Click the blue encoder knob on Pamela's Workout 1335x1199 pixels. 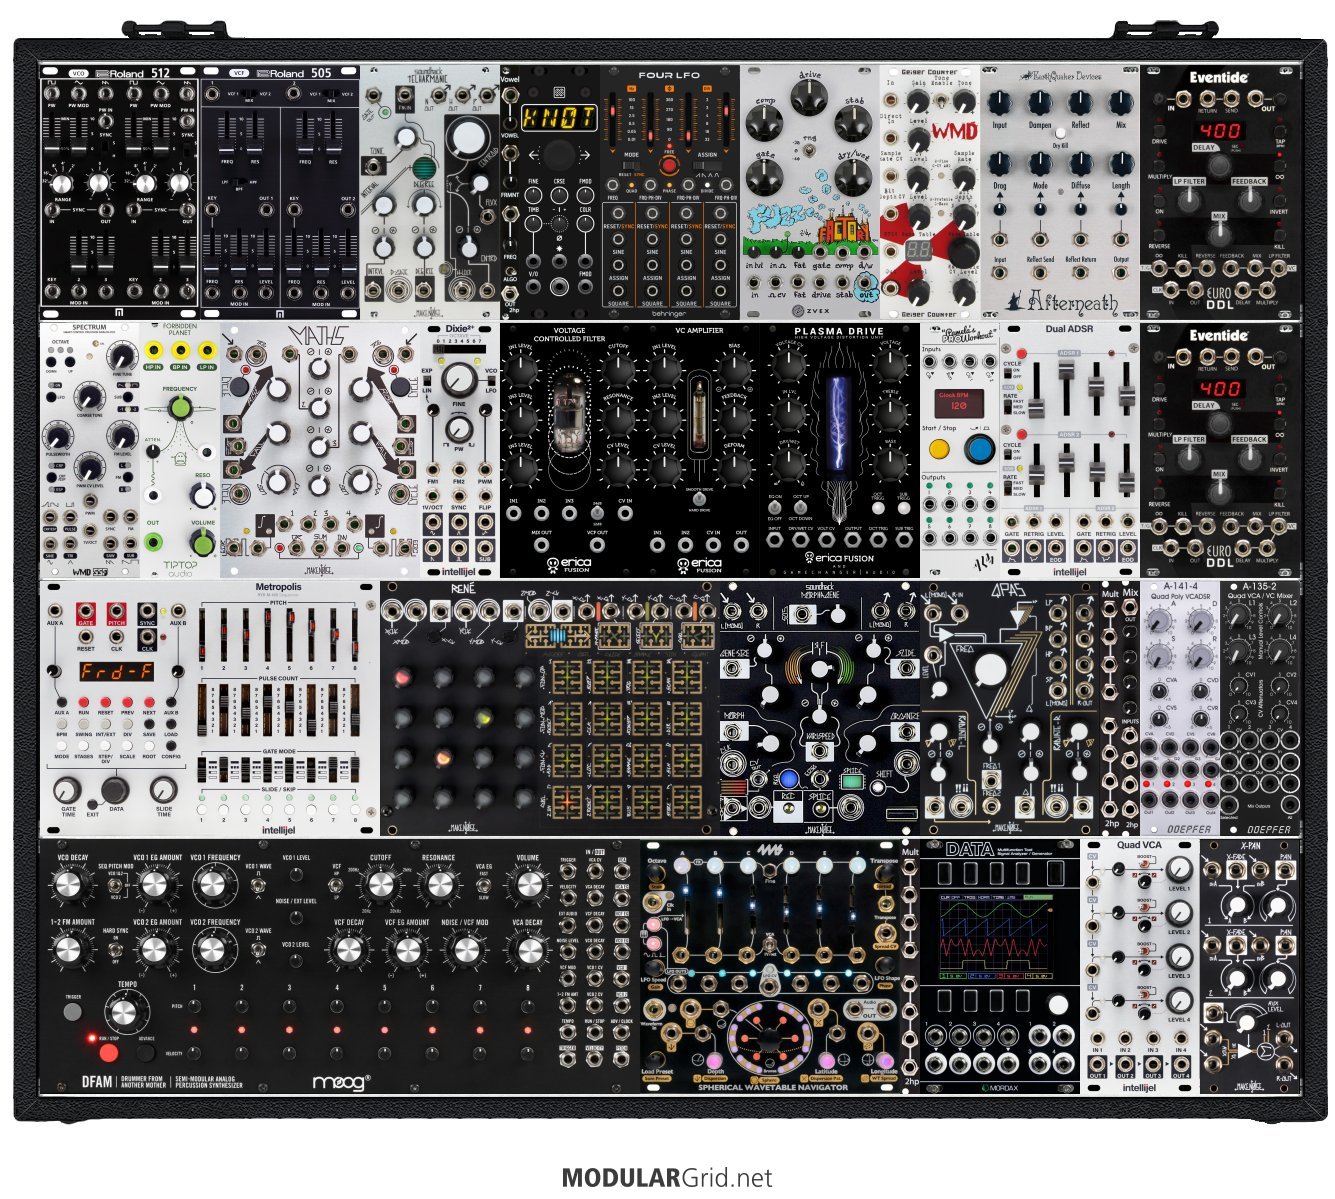point(979,449)
